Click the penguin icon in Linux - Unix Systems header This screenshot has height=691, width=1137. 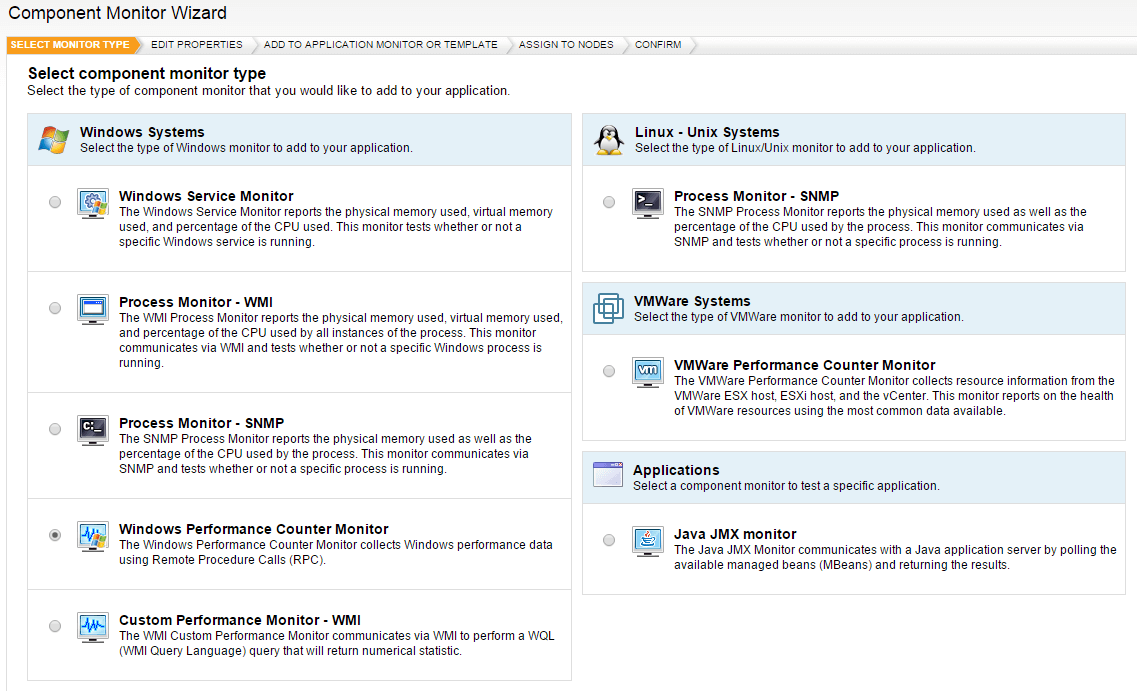point(608,137)
